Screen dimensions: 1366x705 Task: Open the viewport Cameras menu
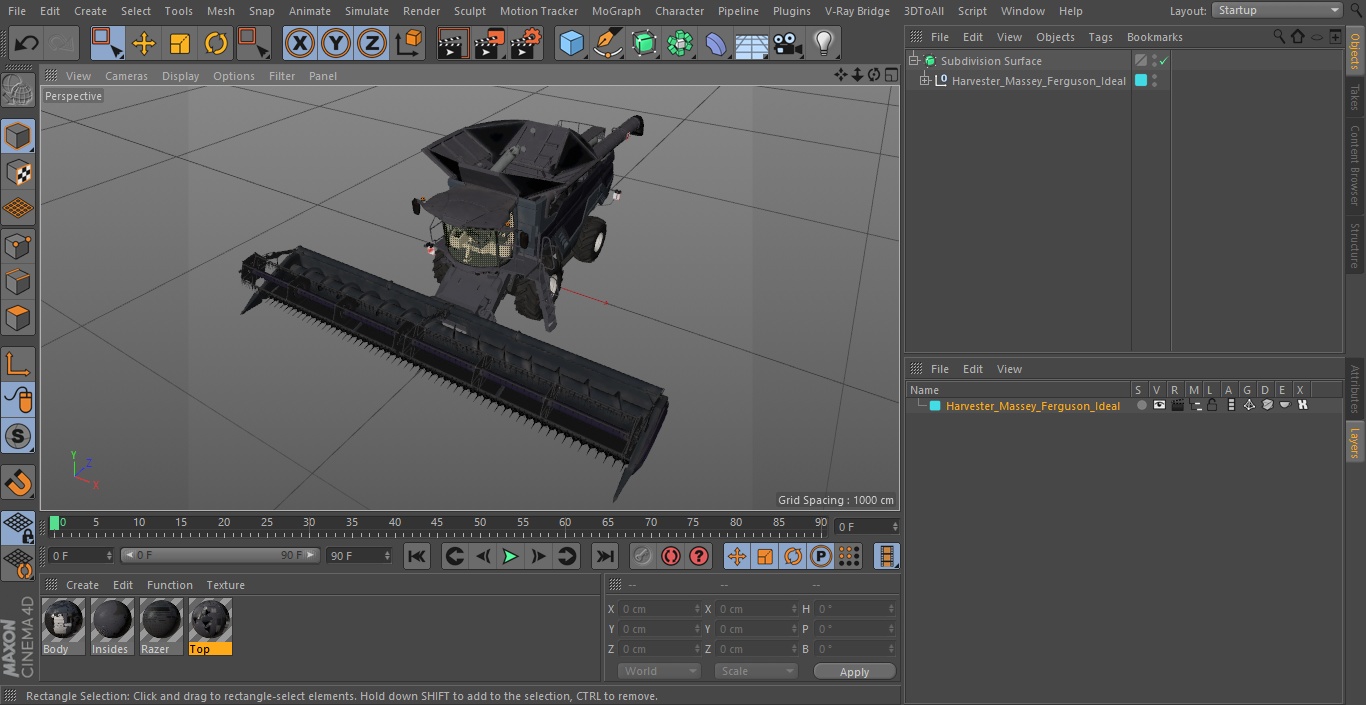pos(126,76)
